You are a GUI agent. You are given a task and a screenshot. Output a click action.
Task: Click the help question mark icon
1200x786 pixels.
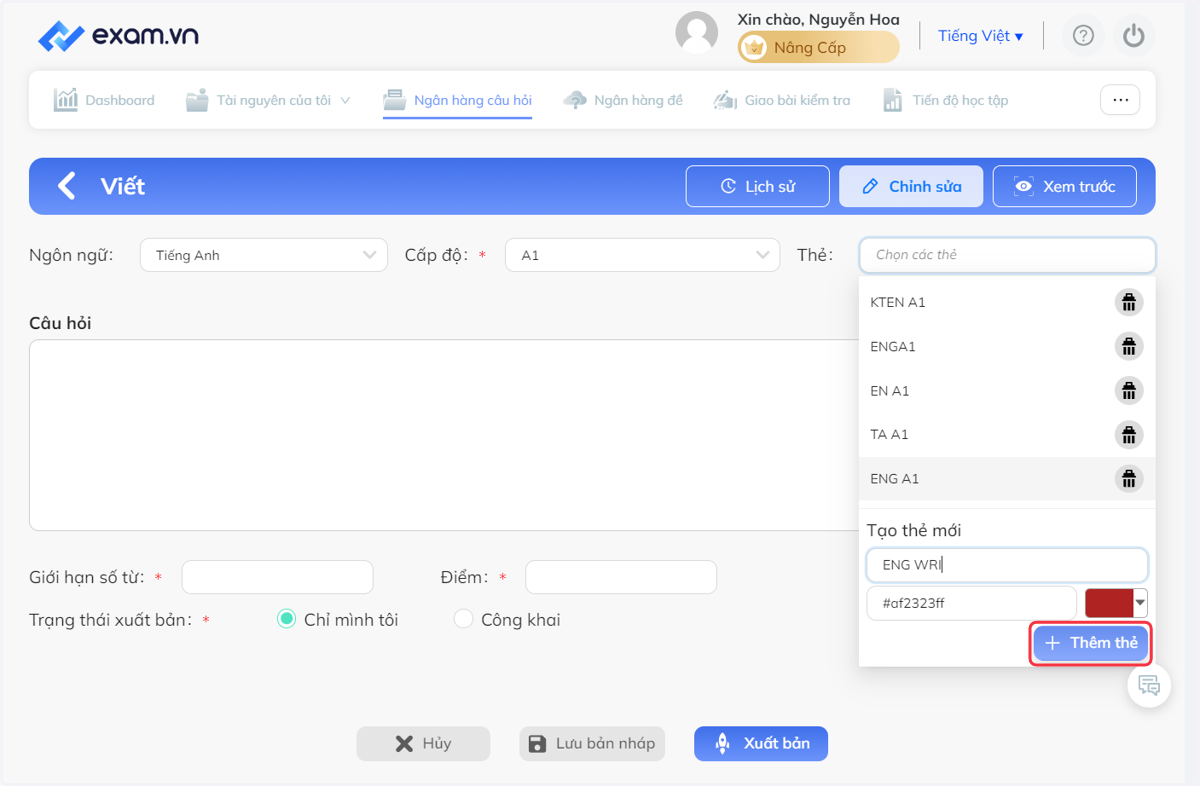point(1083,36)
